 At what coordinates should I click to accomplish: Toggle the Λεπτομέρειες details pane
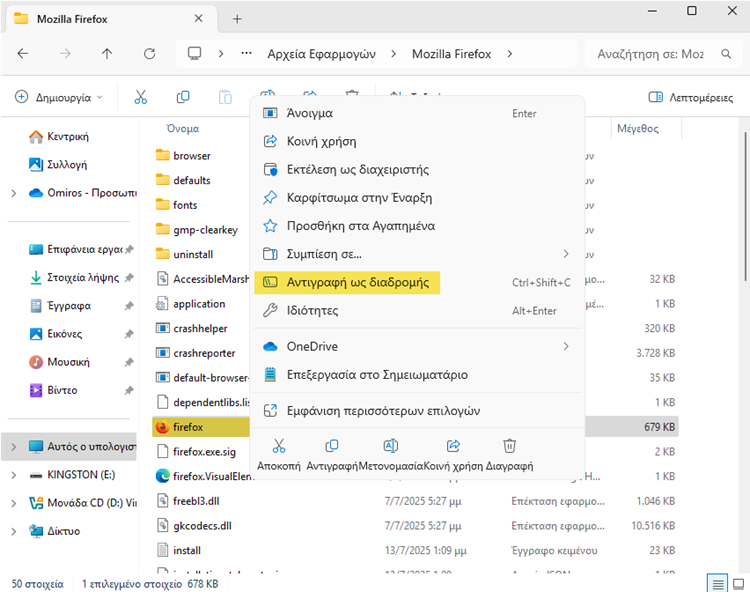tap(691, 97)
